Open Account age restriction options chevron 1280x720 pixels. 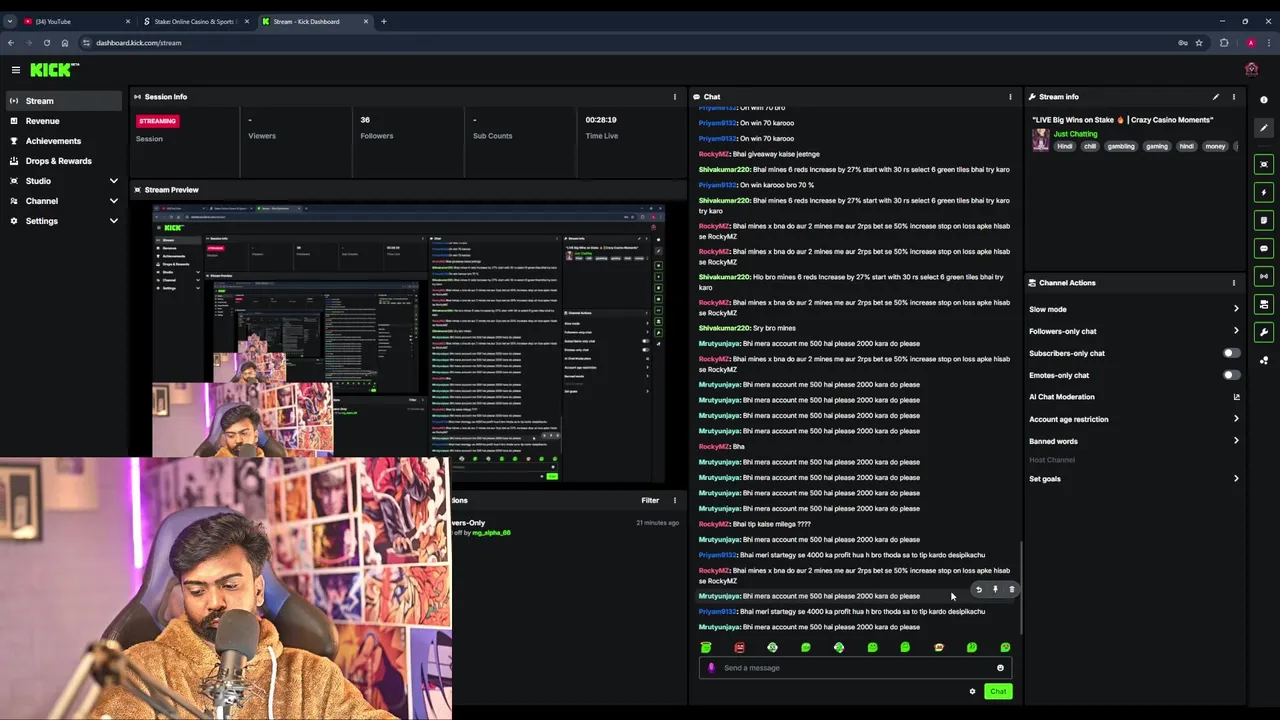1236,419
